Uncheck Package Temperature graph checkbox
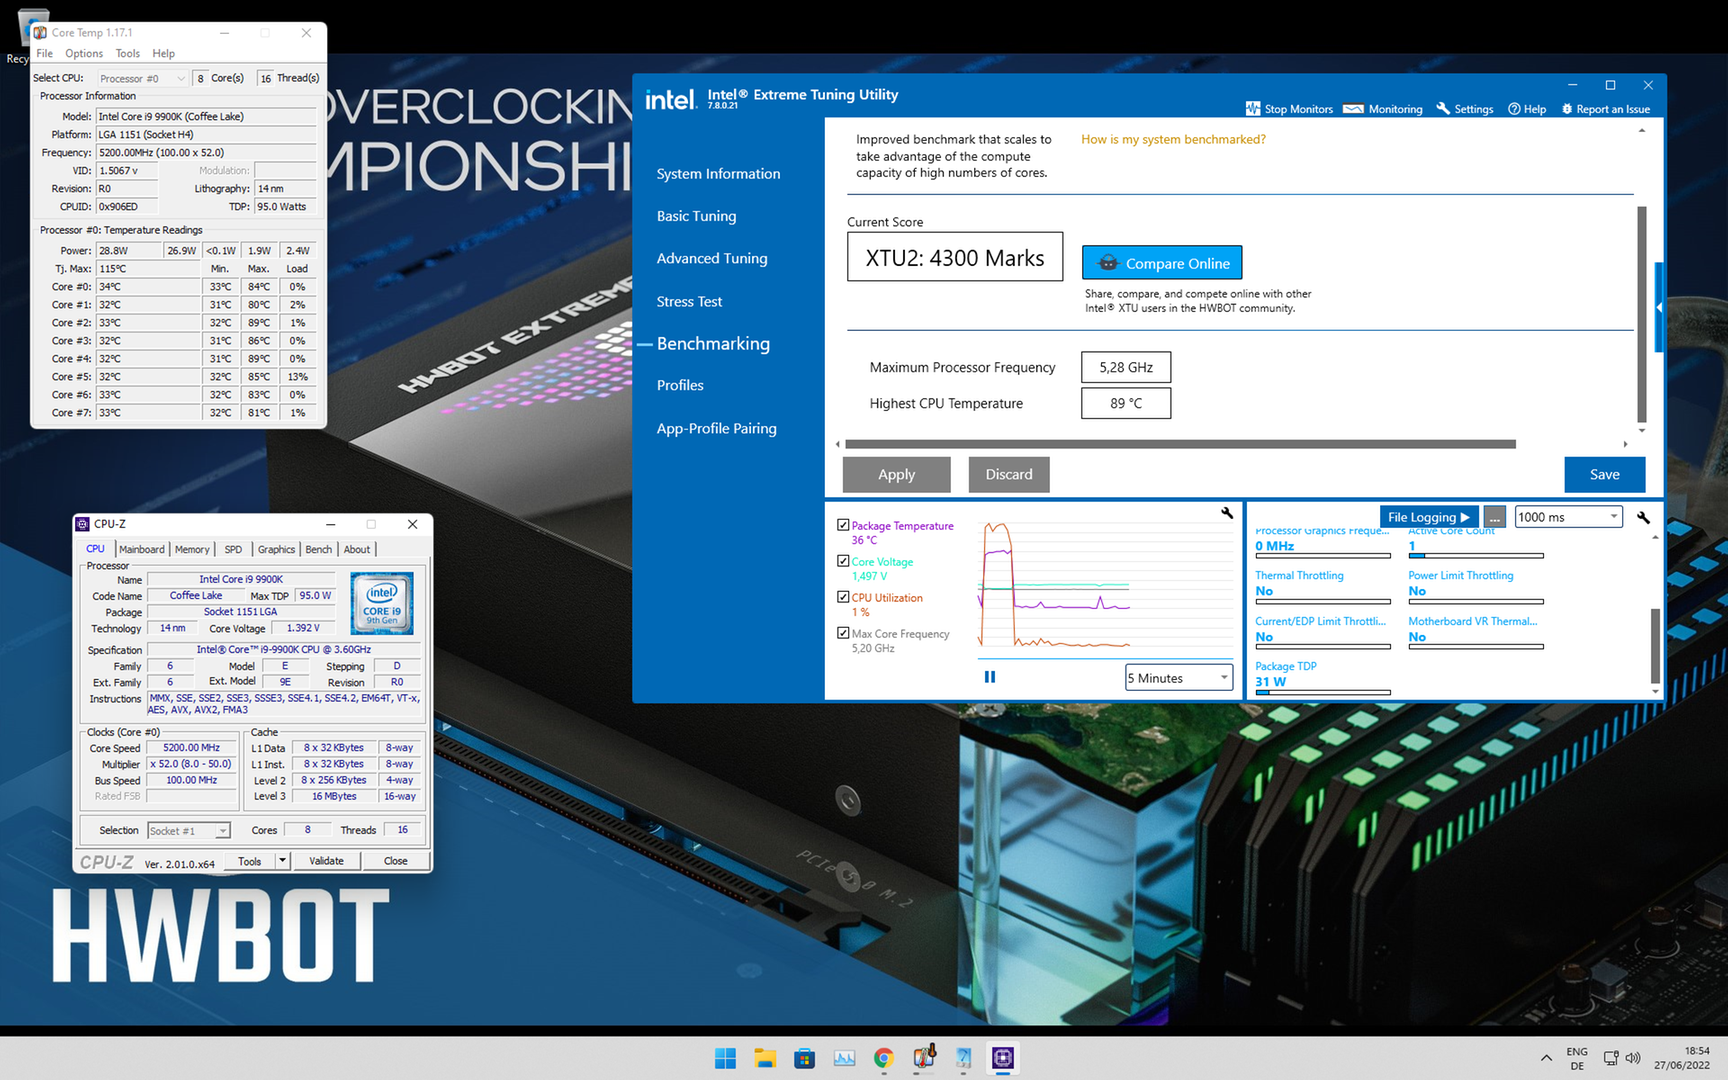Image resolution: width=1728 pixels, height=1080 pixels. (x=843, y=525)
